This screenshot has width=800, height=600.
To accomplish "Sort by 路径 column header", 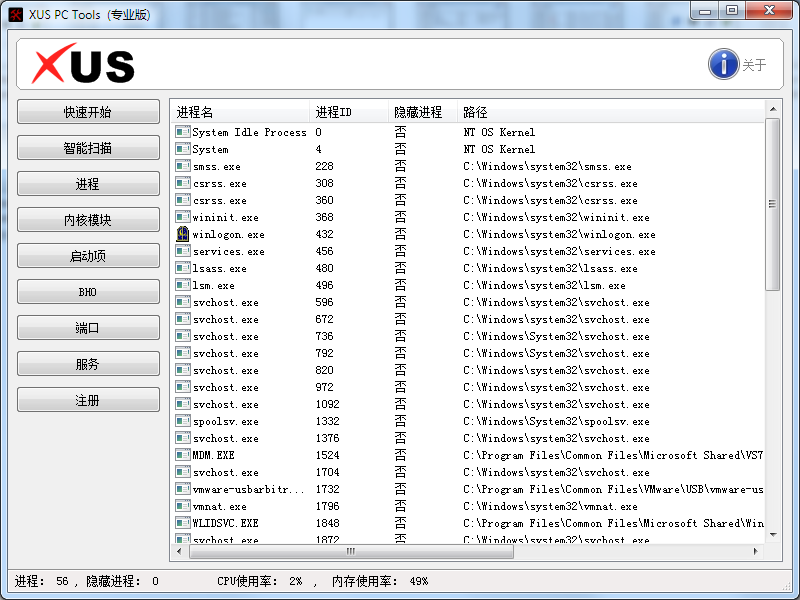I will click(611, 112).
